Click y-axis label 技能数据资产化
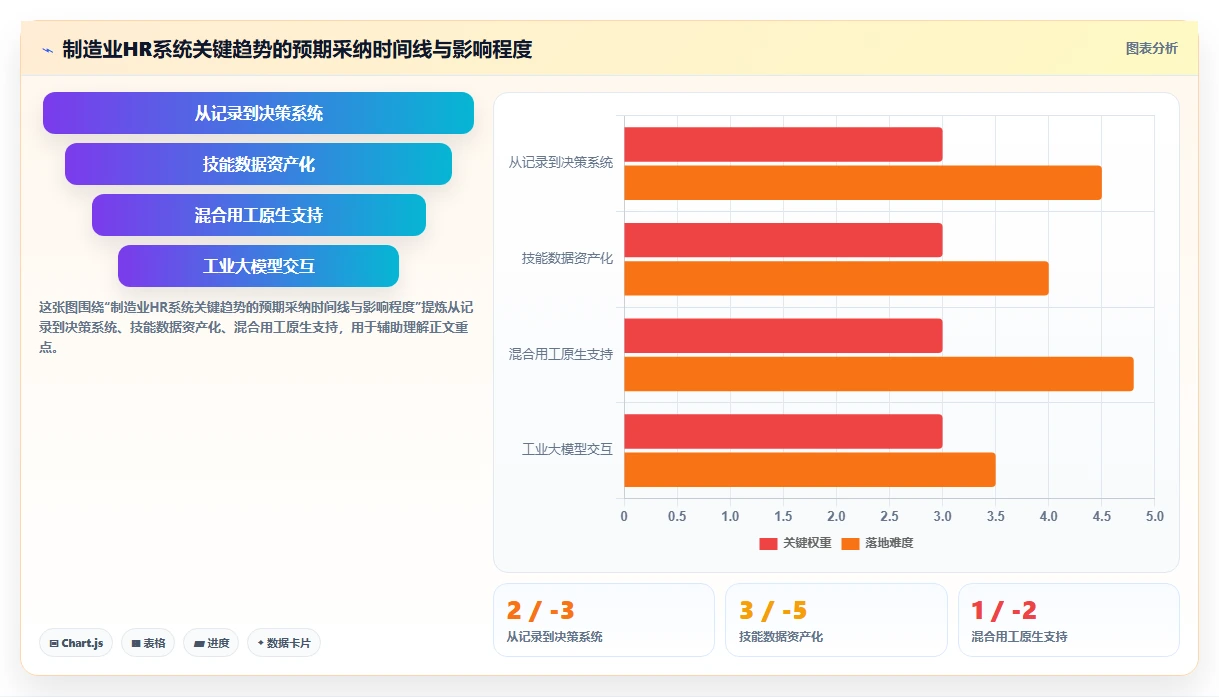The height and width of the screenshot is (697, 1219). click(x=567, y=258)
